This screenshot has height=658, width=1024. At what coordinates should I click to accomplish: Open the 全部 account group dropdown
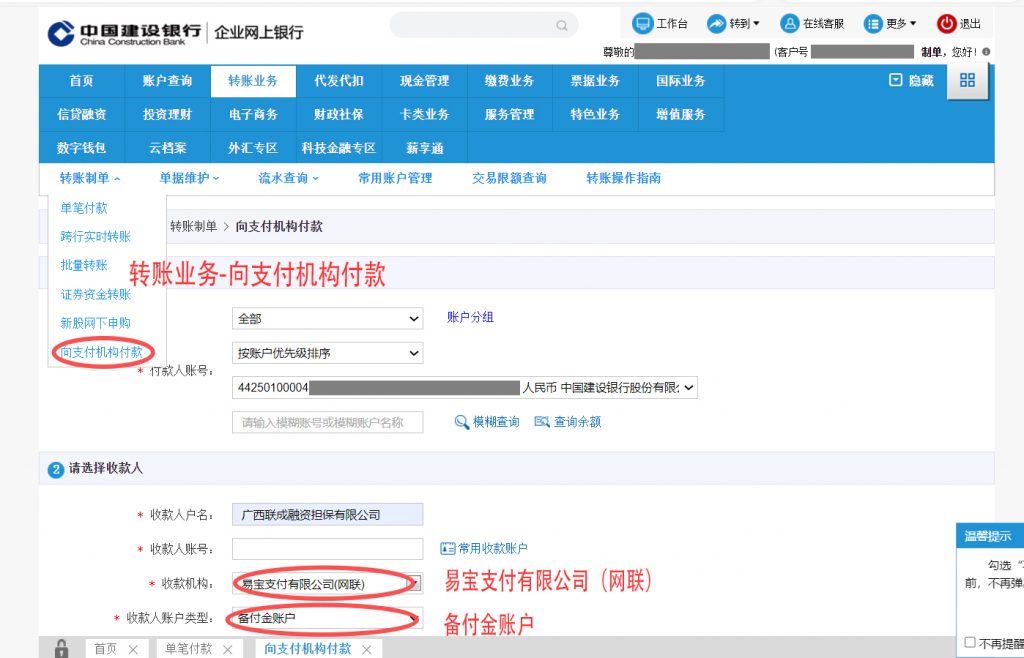pyautogui.click(x=327, y=319)
